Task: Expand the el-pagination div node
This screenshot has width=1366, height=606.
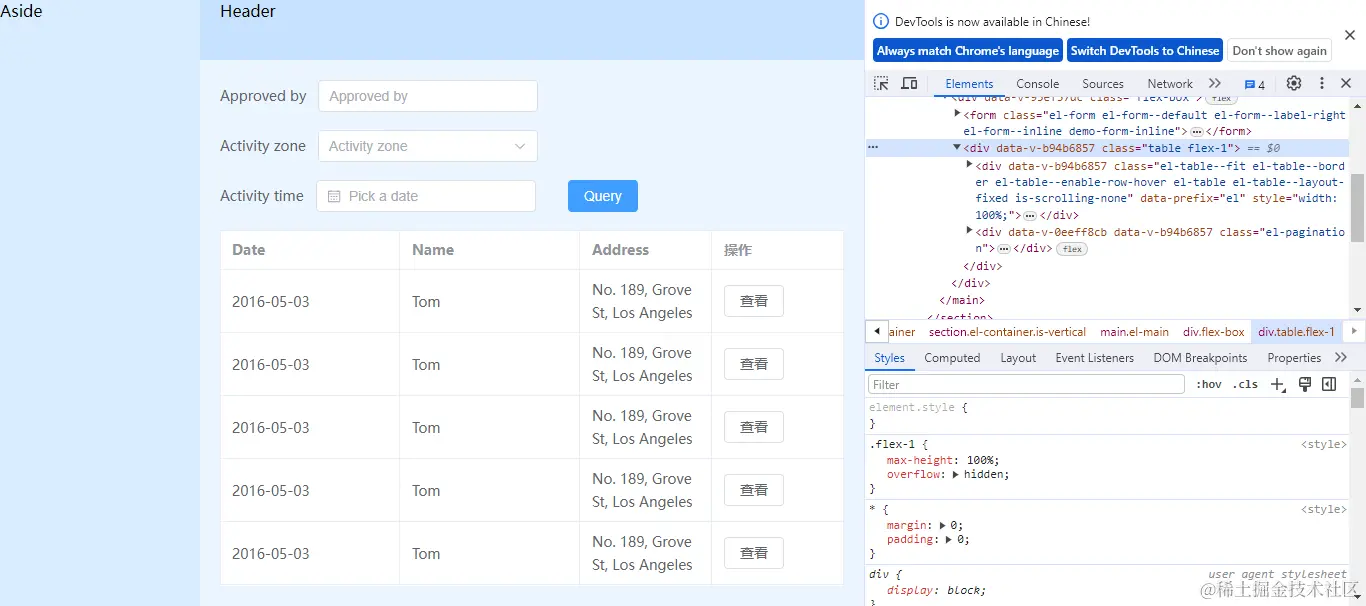Action: point(969,231)
